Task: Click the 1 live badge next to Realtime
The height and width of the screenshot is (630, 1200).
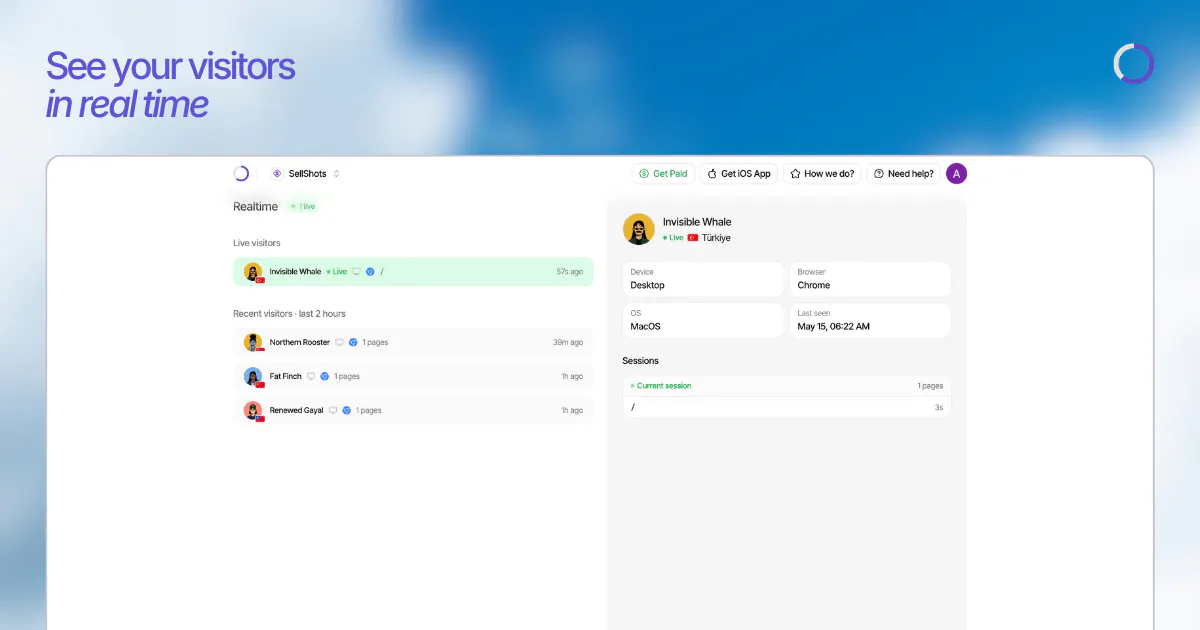Action: [303, 206]
